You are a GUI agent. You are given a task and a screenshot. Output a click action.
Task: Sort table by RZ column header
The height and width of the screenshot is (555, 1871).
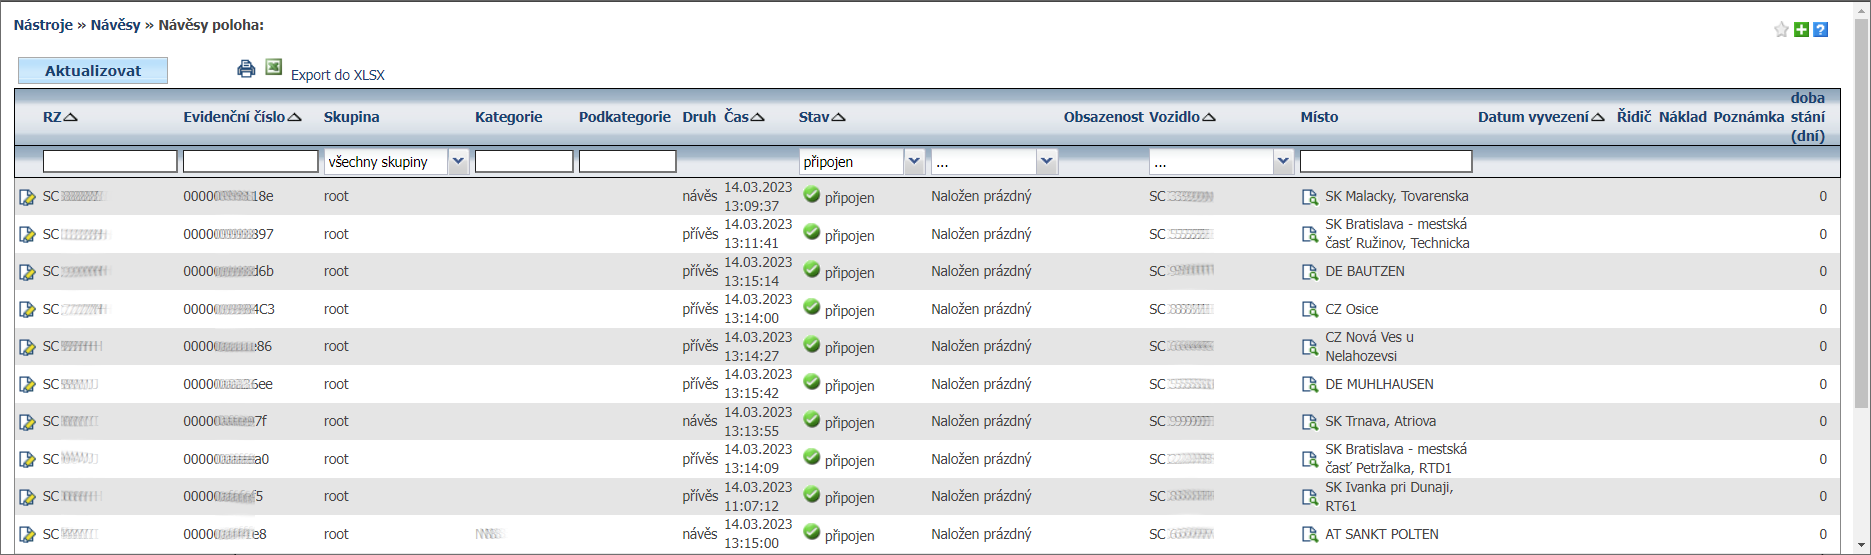[x=60, y=117]
